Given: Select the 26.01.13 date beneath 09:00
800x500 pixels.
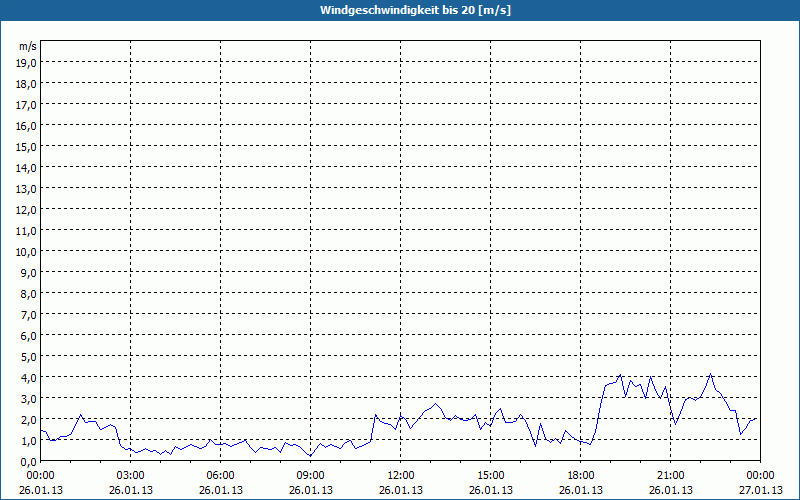Looking at the screenshot, I should [311, 490].
